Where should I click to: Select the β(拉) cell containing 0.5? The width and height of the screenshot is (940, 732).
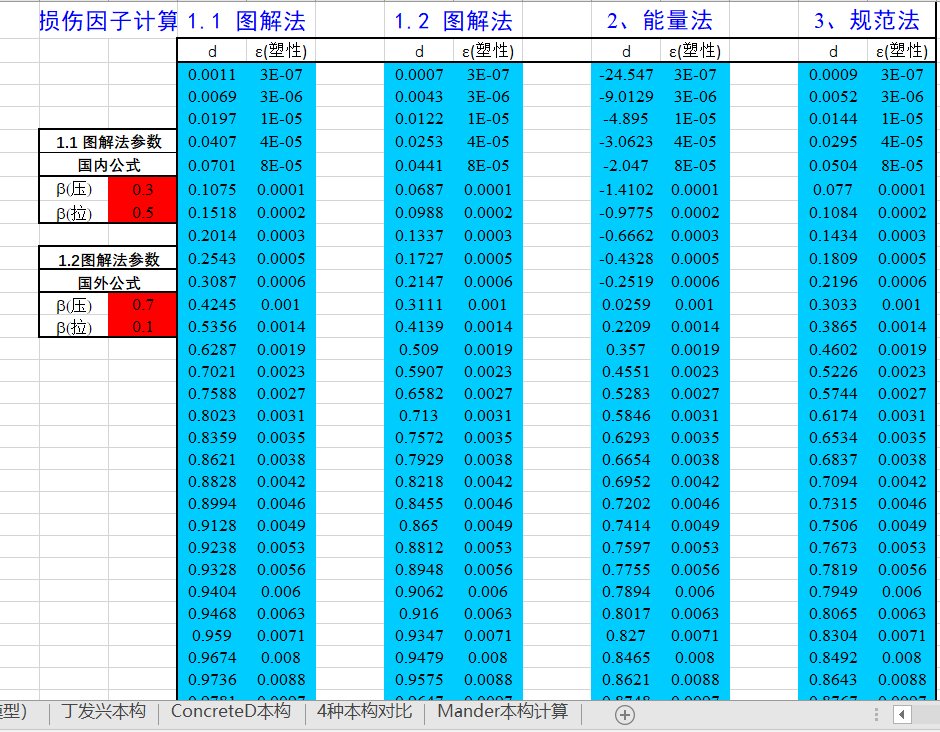click(150, 213)
